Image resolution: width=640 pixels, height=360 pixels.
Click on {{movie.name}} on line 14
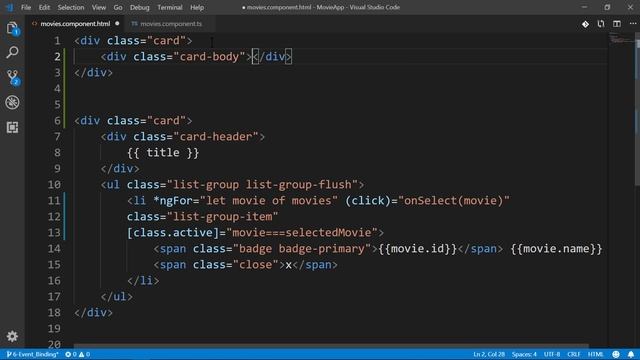[x=556, y=249]
